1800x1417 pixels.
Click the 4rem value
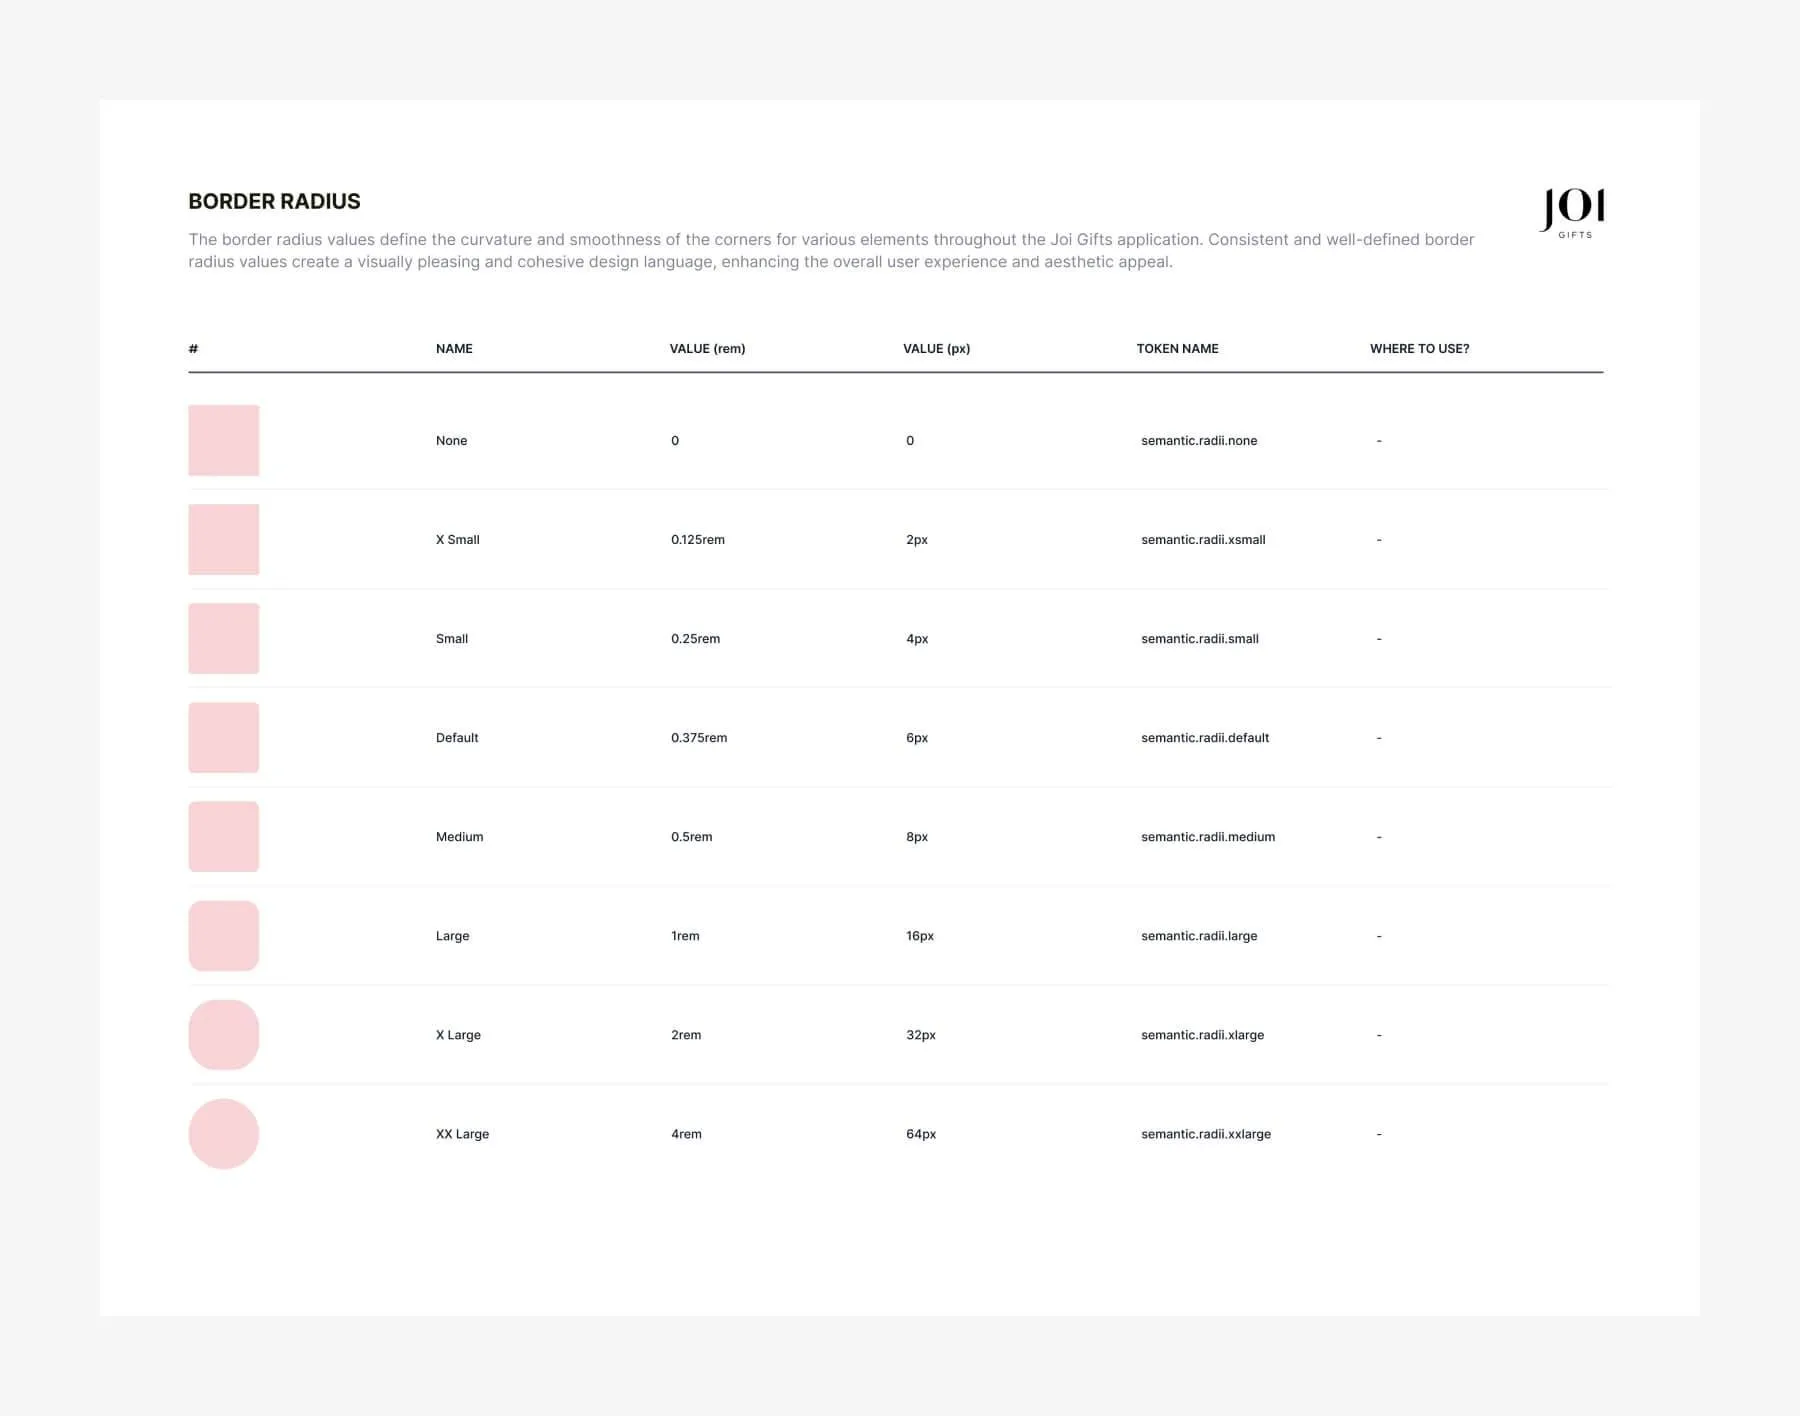(x=686, y=1133)
